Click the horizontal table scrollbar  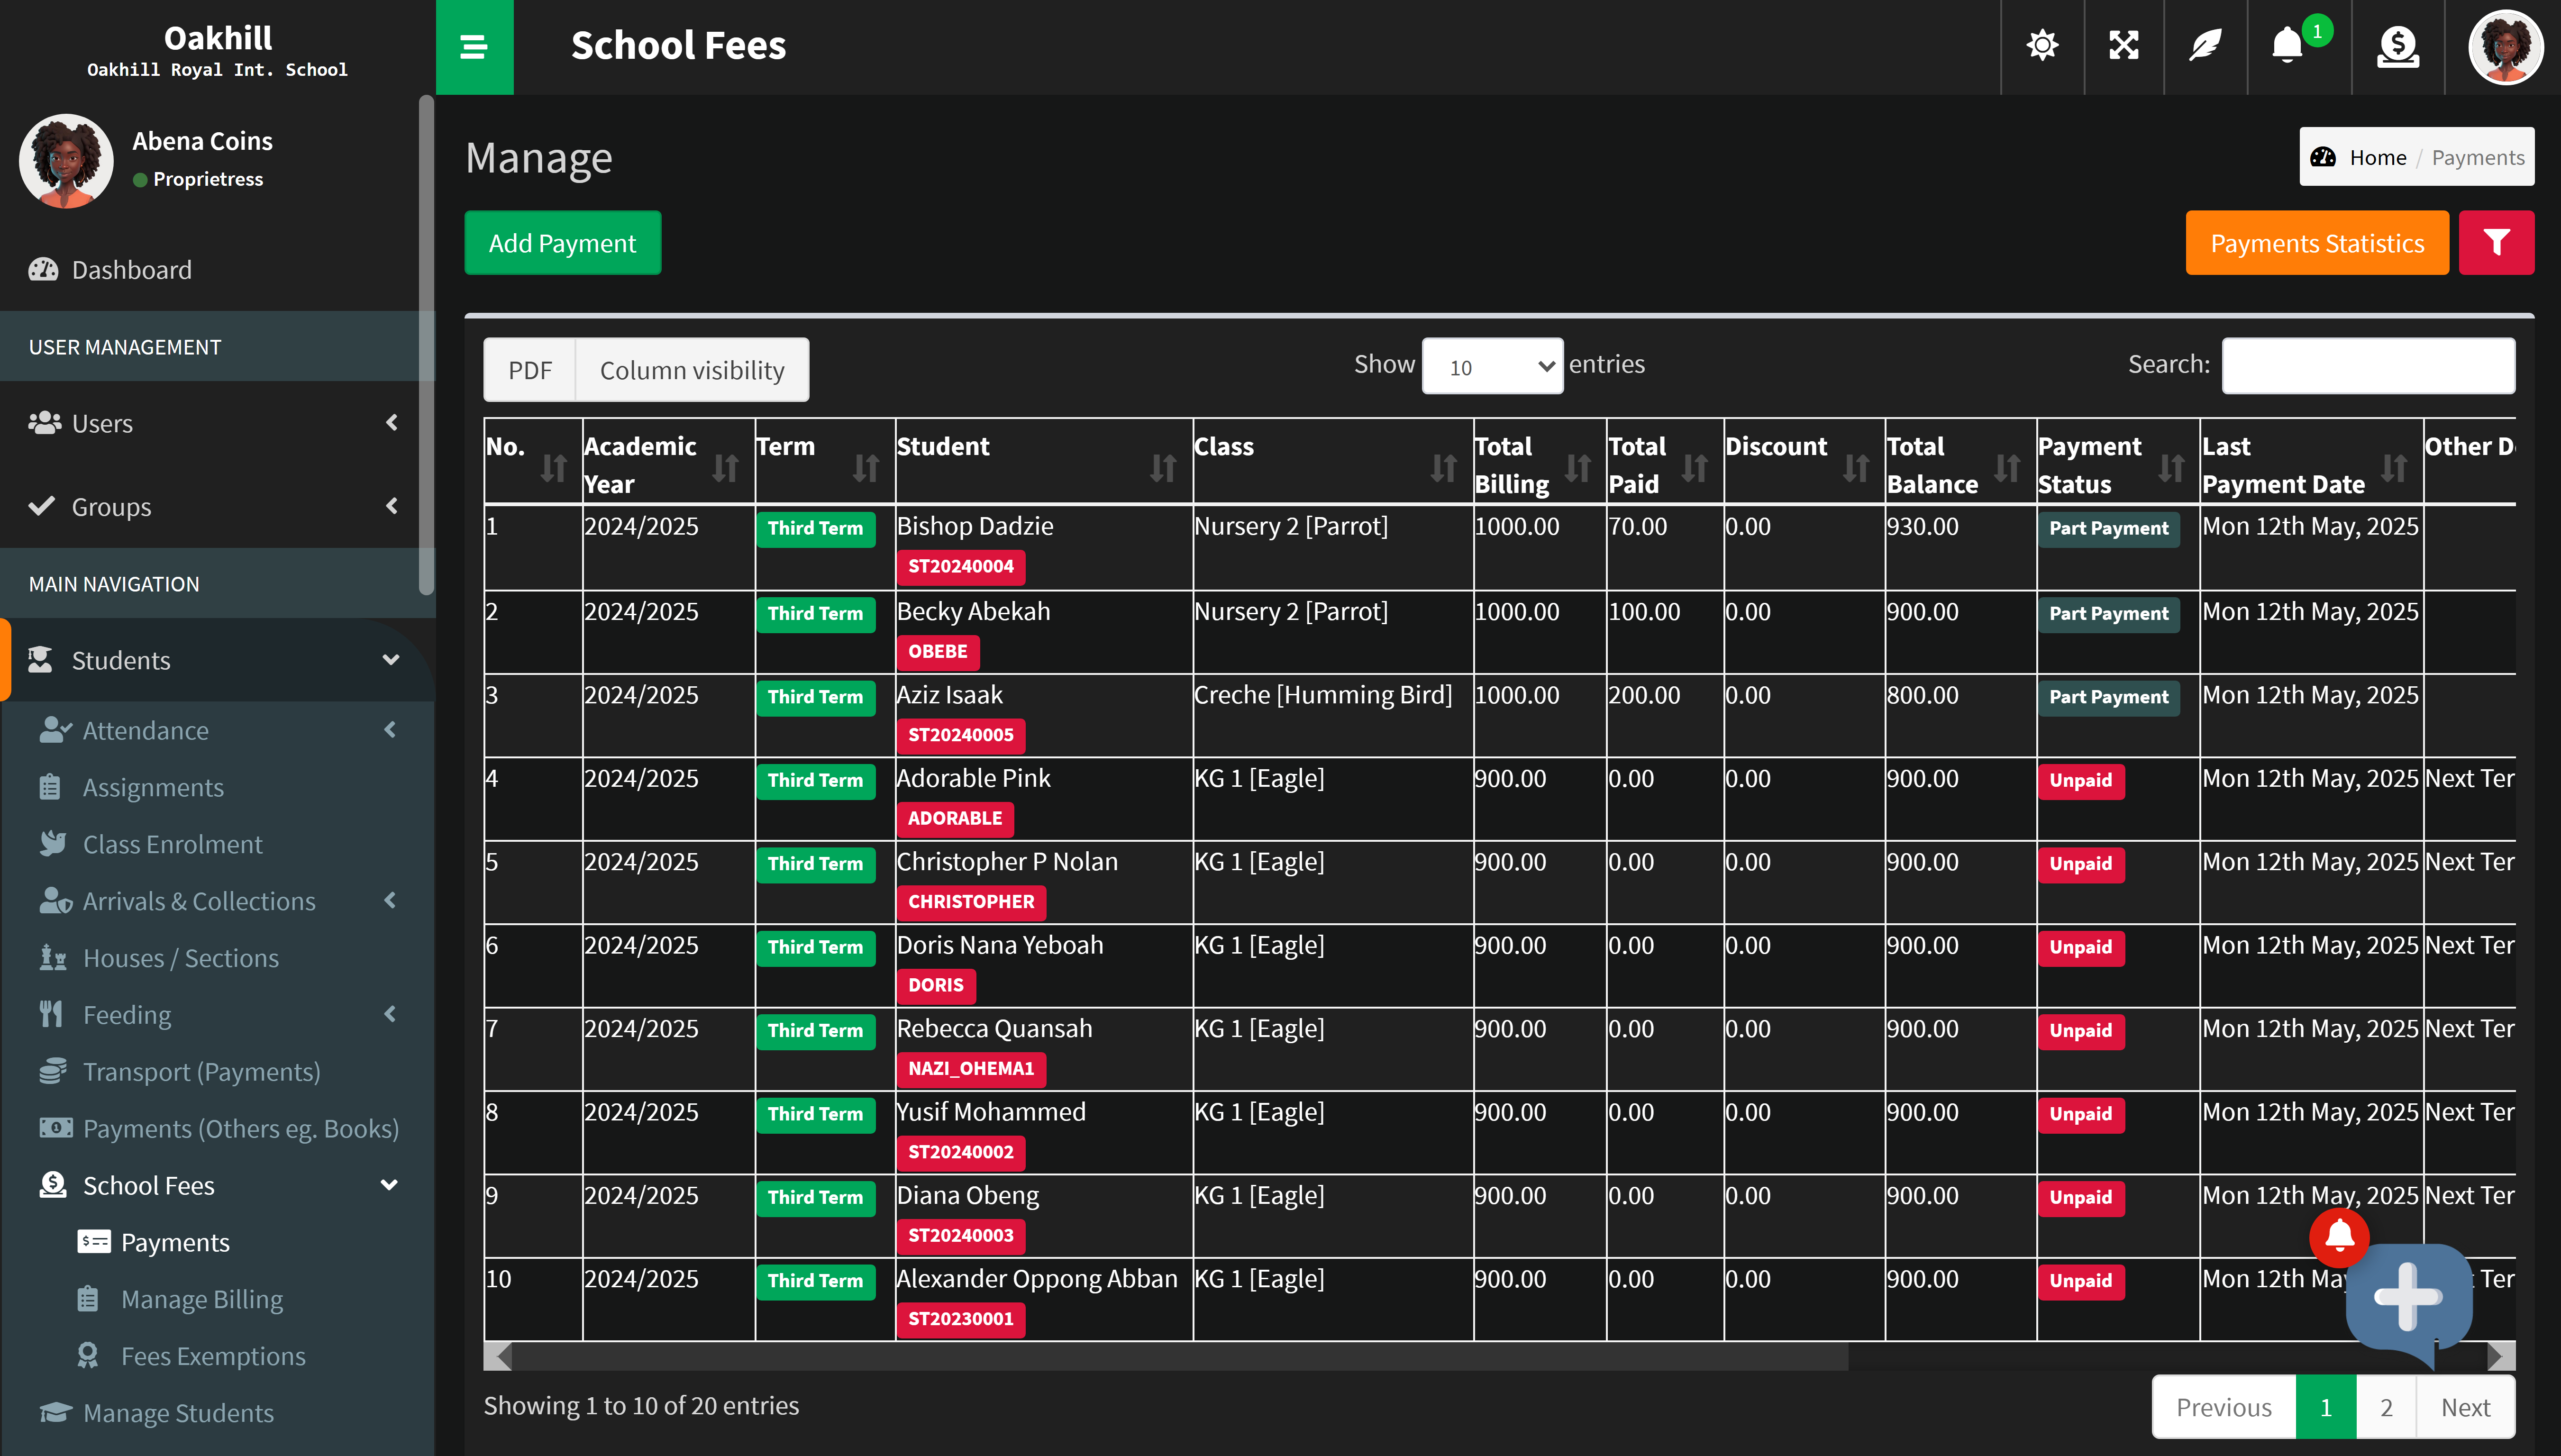click(x=1180, y=1356)
